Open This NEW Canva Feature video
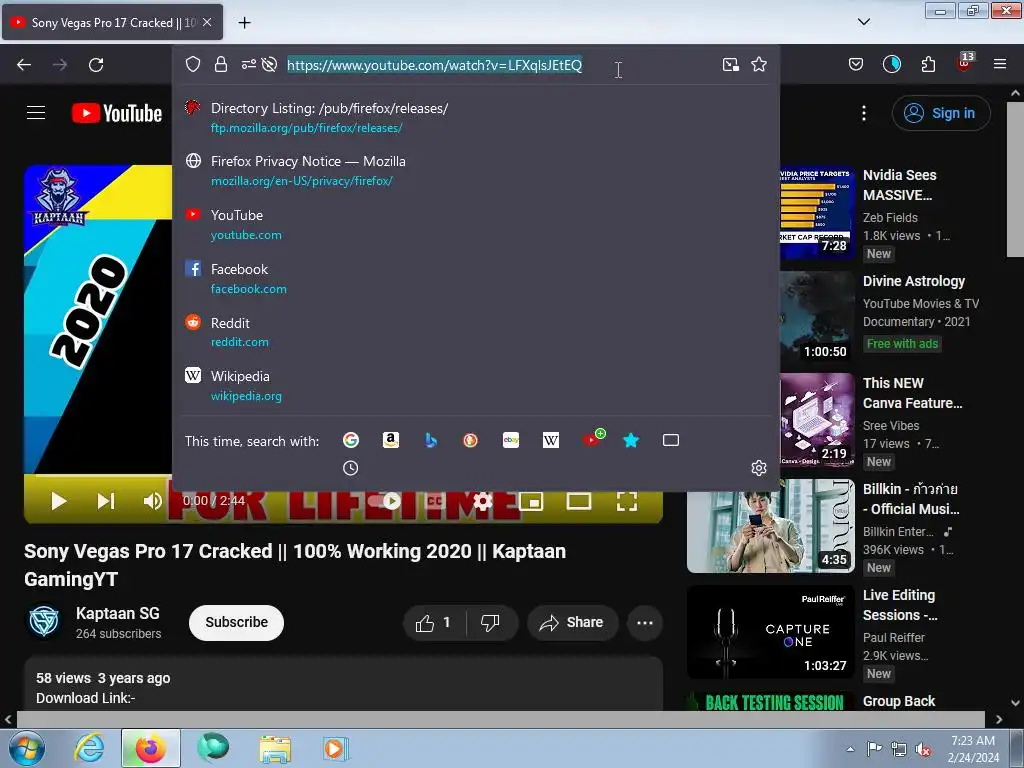1024x768 pixels. pyautogui.click(x=912, y=393)
